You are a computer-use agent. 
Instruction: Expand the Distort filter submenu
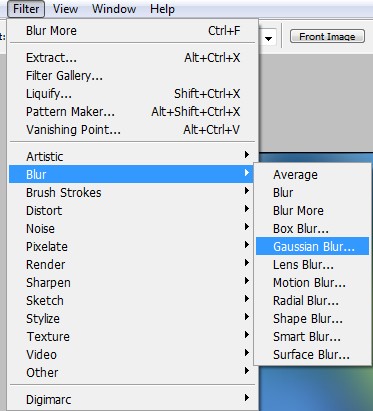[131, 210]
